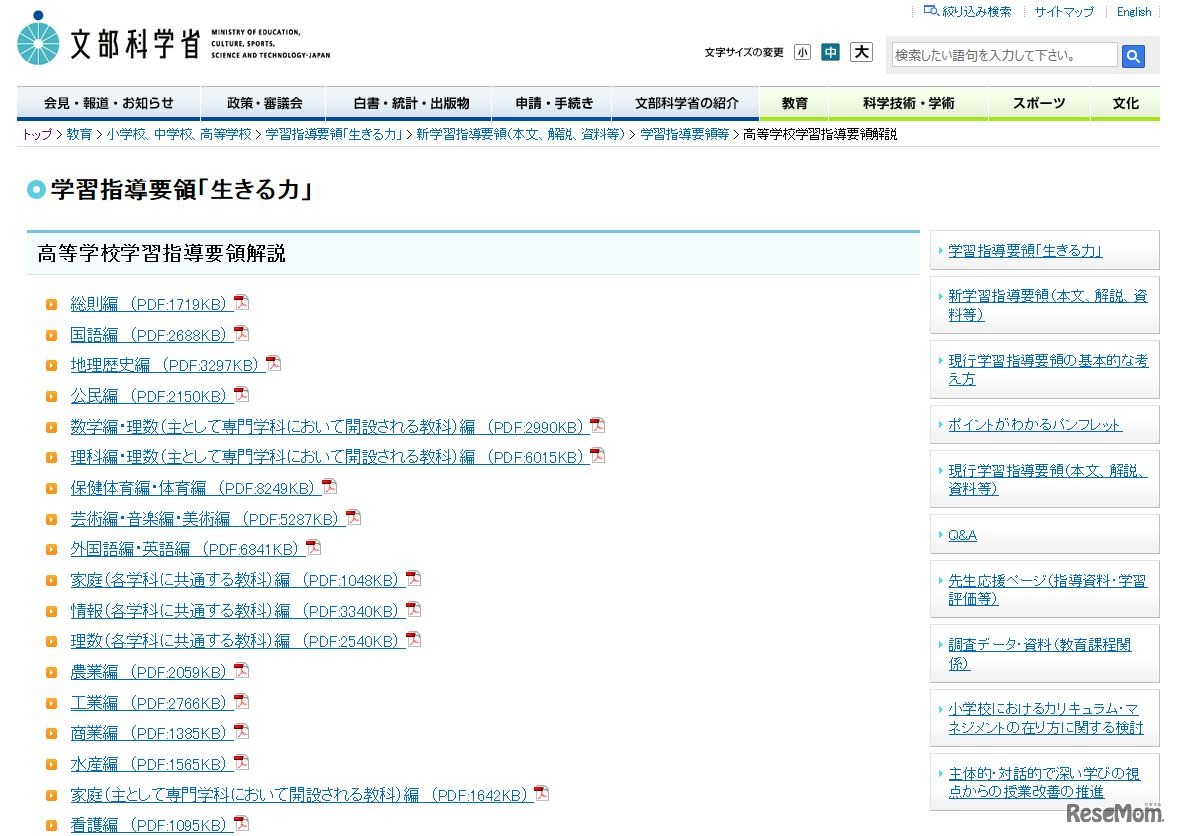Set font size to medium (中)
Screen dimensions: 1177x836
pos(830,53)
